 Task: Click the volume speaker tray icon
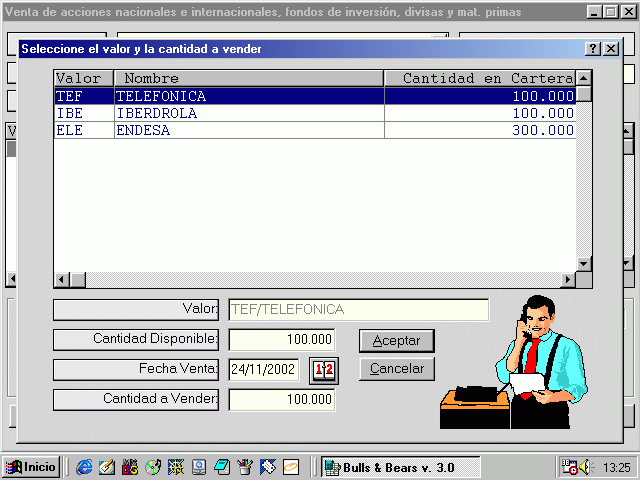pos(587,467)
